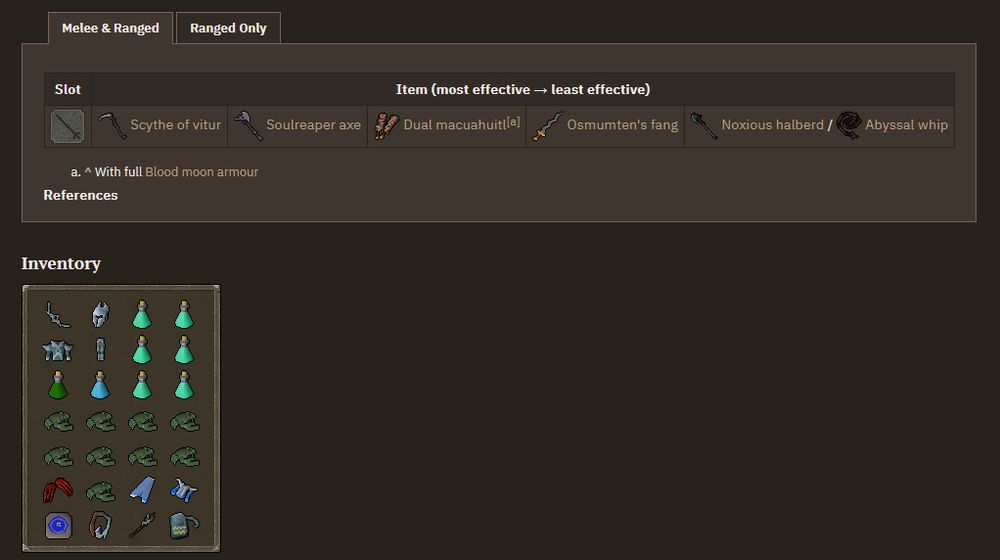The height and width of the screenshot is (560, 1000).
Task: Open the Dual macuahuitl link
Action: (x=454, y=125)
